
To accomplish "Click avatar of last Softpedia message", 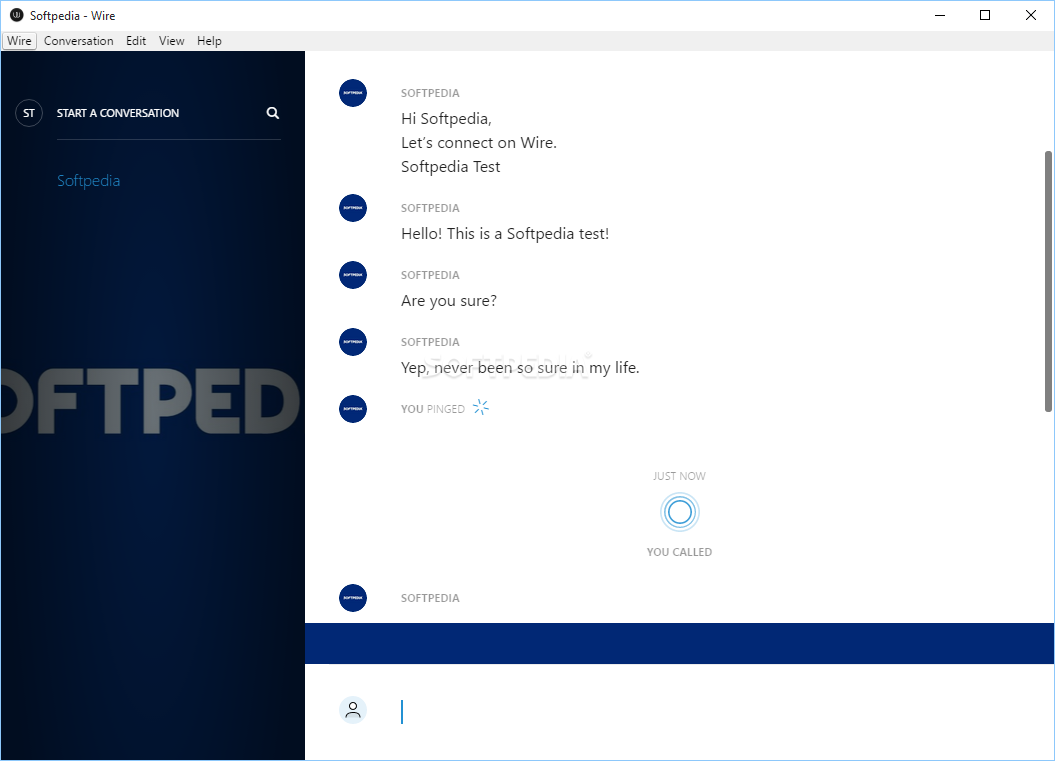I will coord(353,598).
